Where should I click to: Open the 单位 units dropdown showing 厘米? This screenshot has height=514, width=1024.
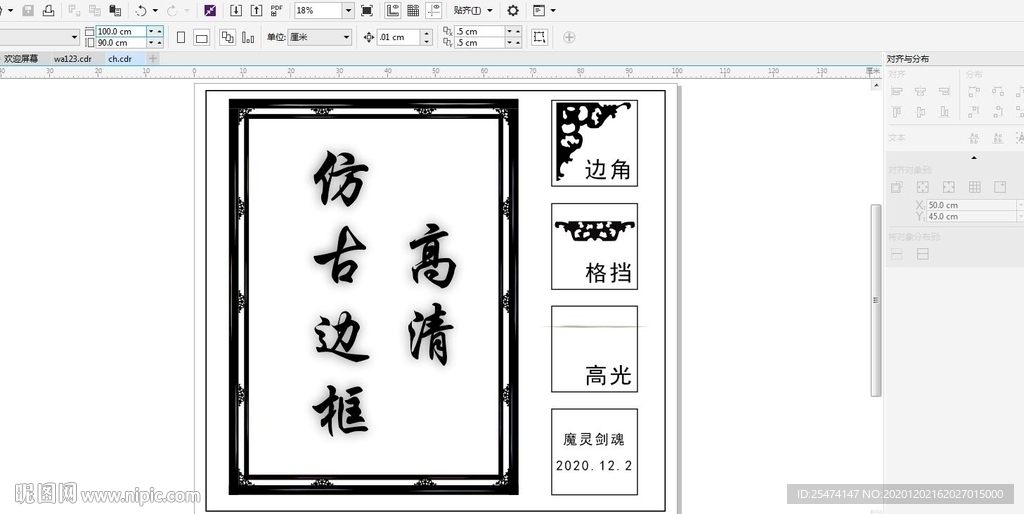point(346,37)
